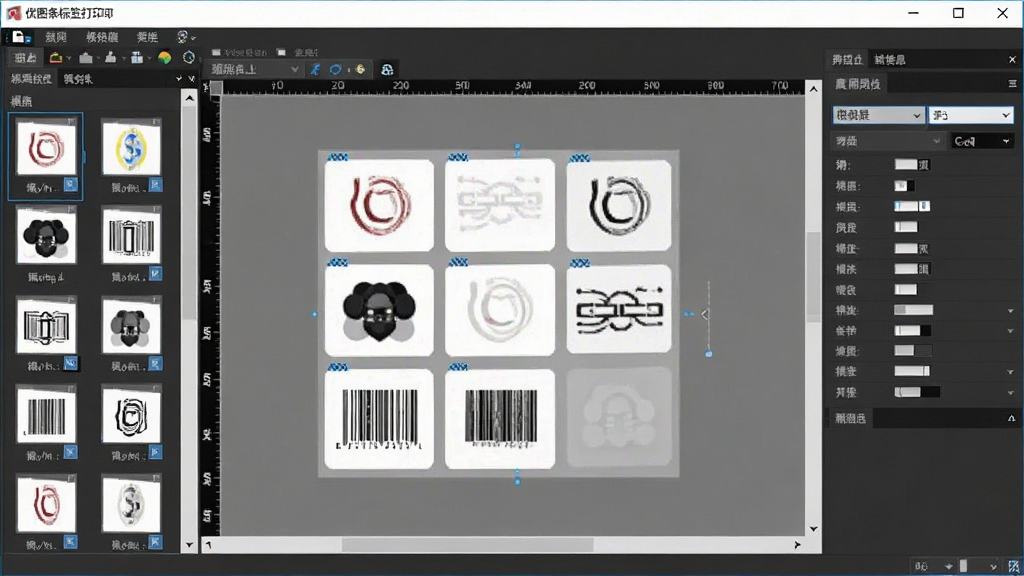Click the red and green toolbox toolbar icon
The image size is (1024, 576).
pyautogui.click(x=56, y=58)
